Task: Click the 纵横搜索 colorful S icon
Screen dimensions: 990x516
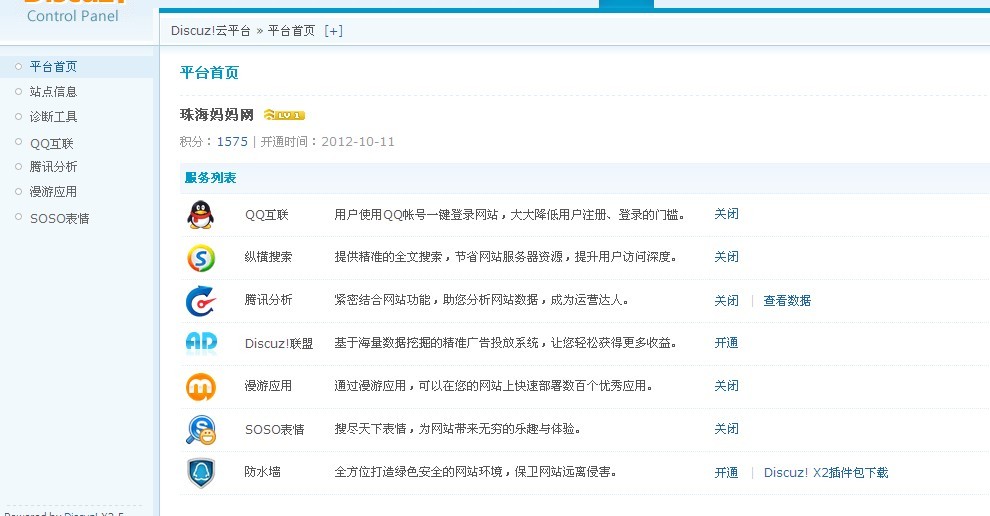Action: pyautogui.click(x=201, y=258)
